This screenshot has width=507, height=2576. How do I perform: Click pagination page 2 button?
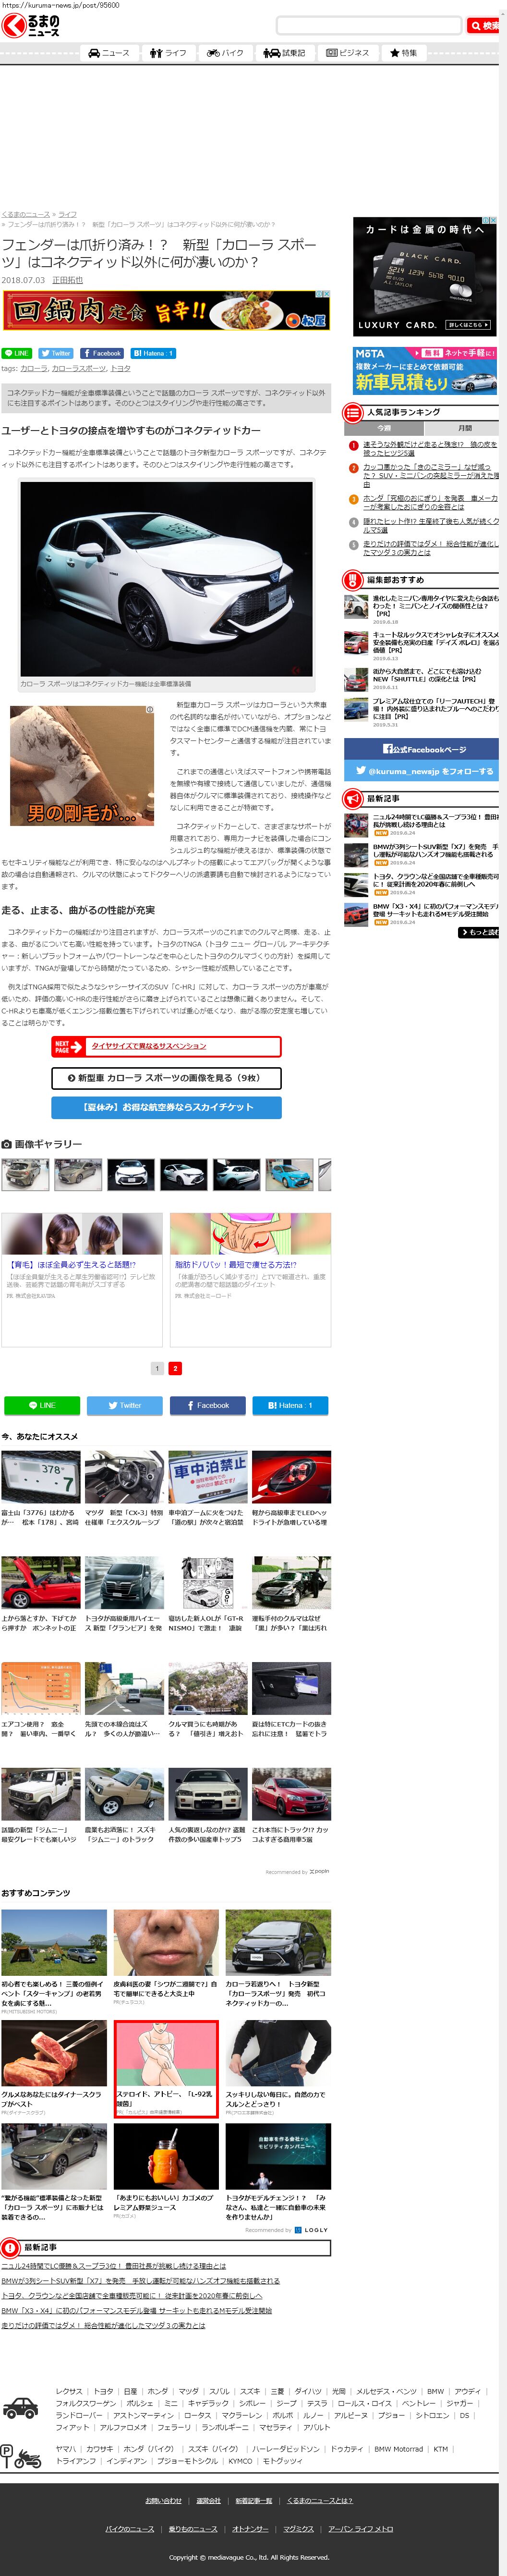(x=175, y=1368)
